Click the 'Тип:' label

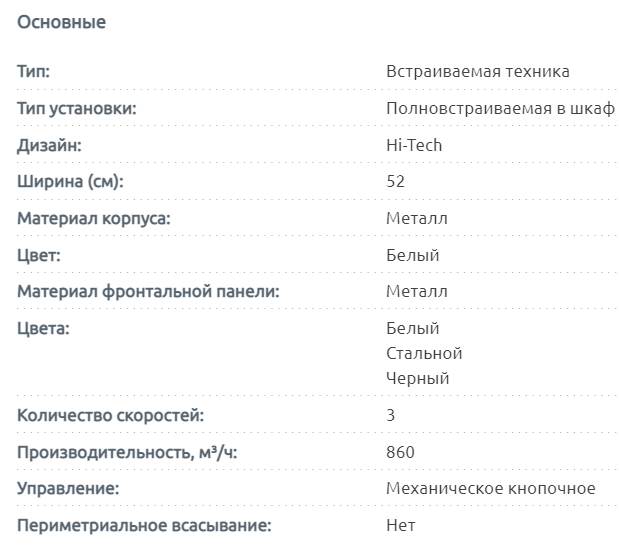click(34, 72)
